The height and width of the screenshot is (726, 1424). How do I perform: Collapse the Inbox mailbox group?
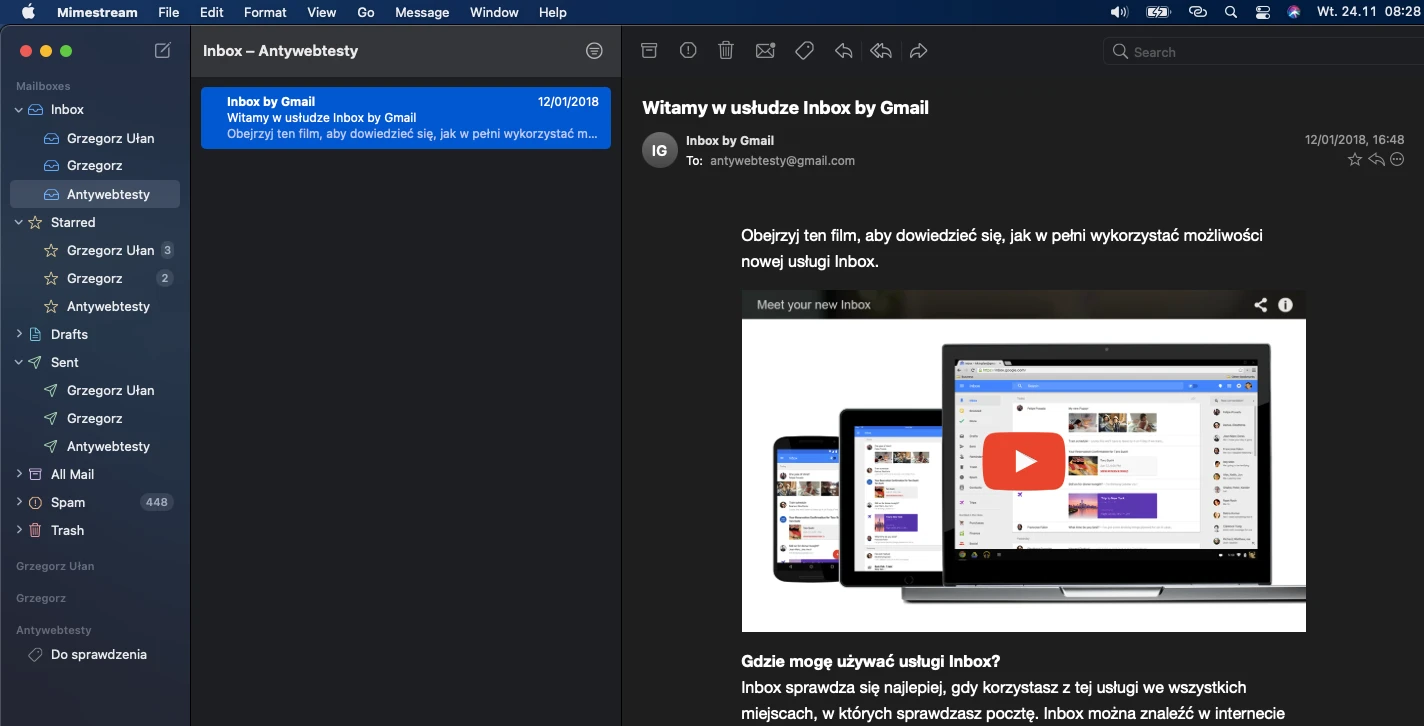(x=18, y=110)
